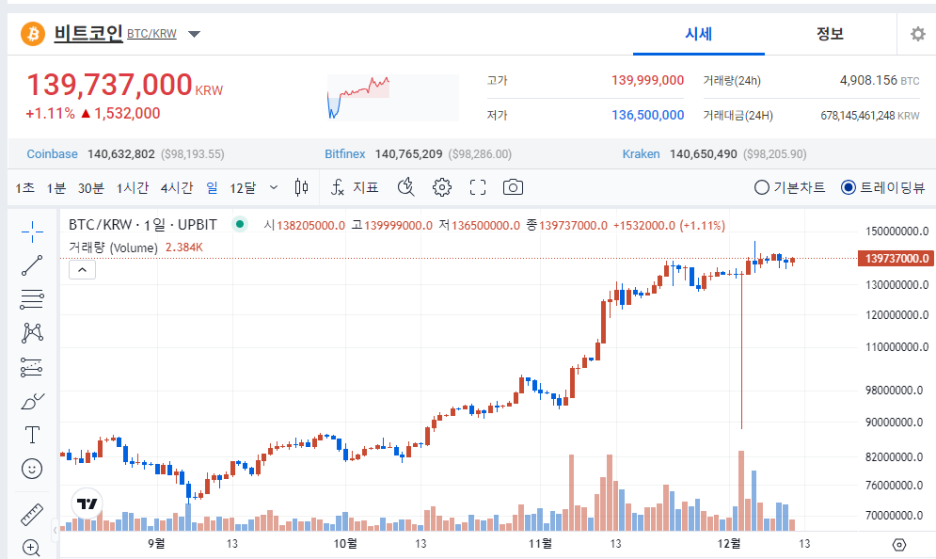Set chart interval to 4시간
This screenshot has width=936, height=559.
[x=177, y=188]
